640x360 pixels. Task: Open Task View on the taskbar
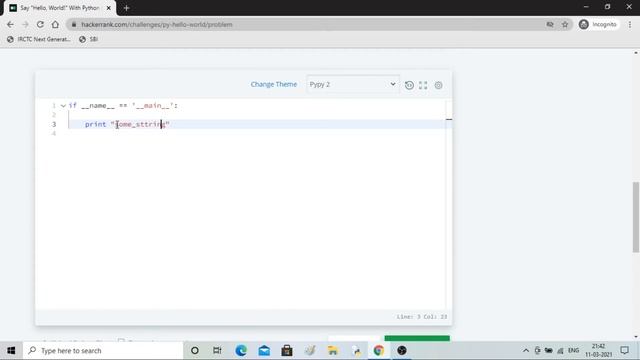pyautogui.click(x=217, y=351)
